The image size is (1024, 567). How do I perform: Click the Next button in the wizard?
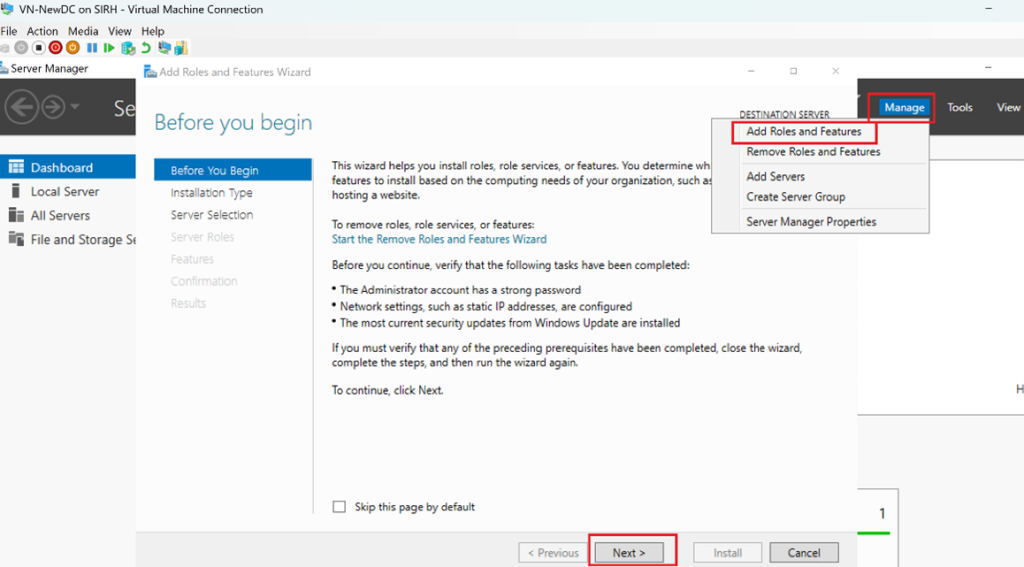629,553
